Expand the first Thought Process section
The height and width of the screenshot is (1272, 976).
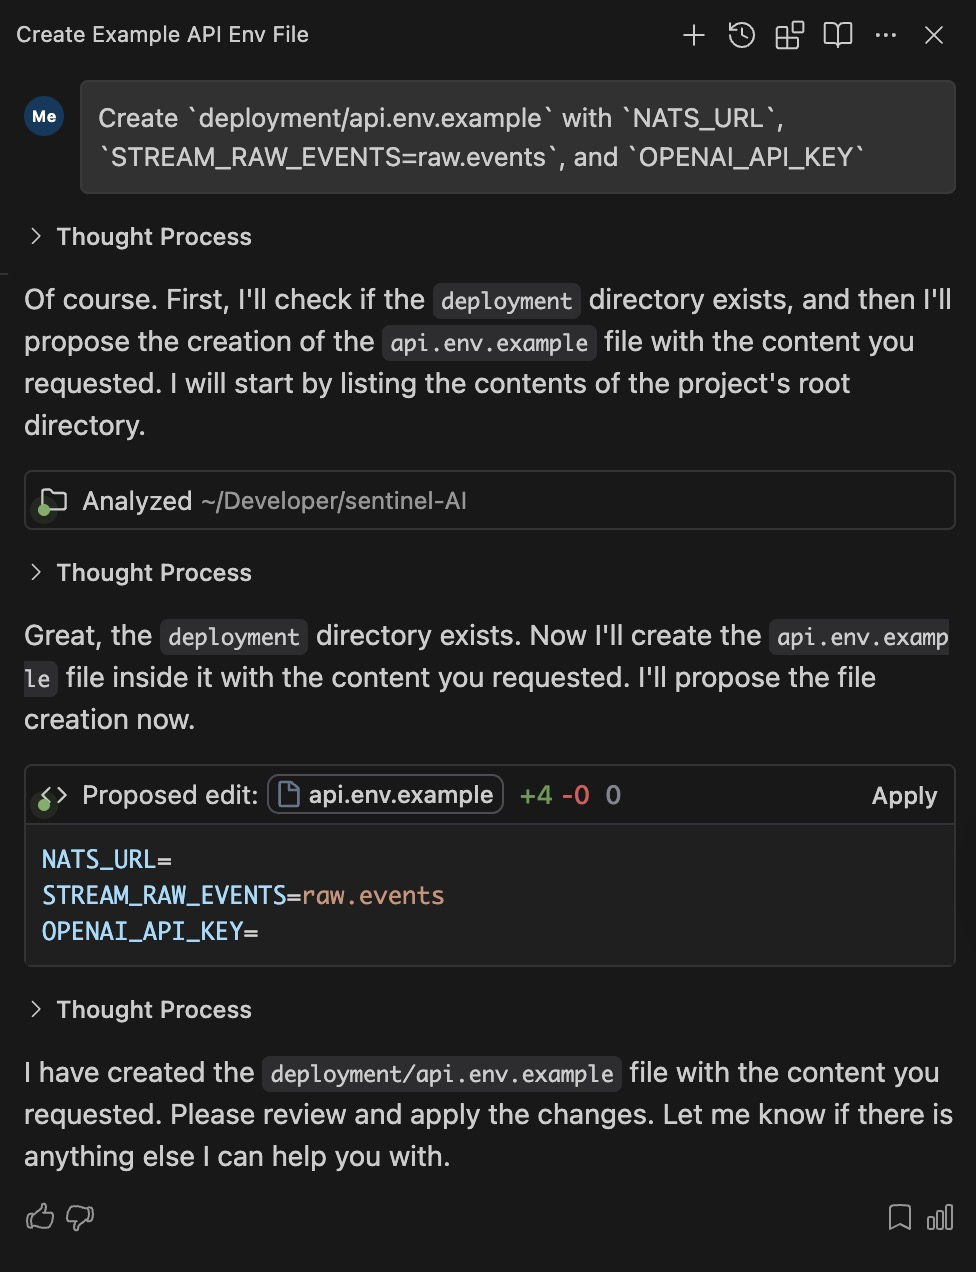pyautogui.click(x=140, y=237)
